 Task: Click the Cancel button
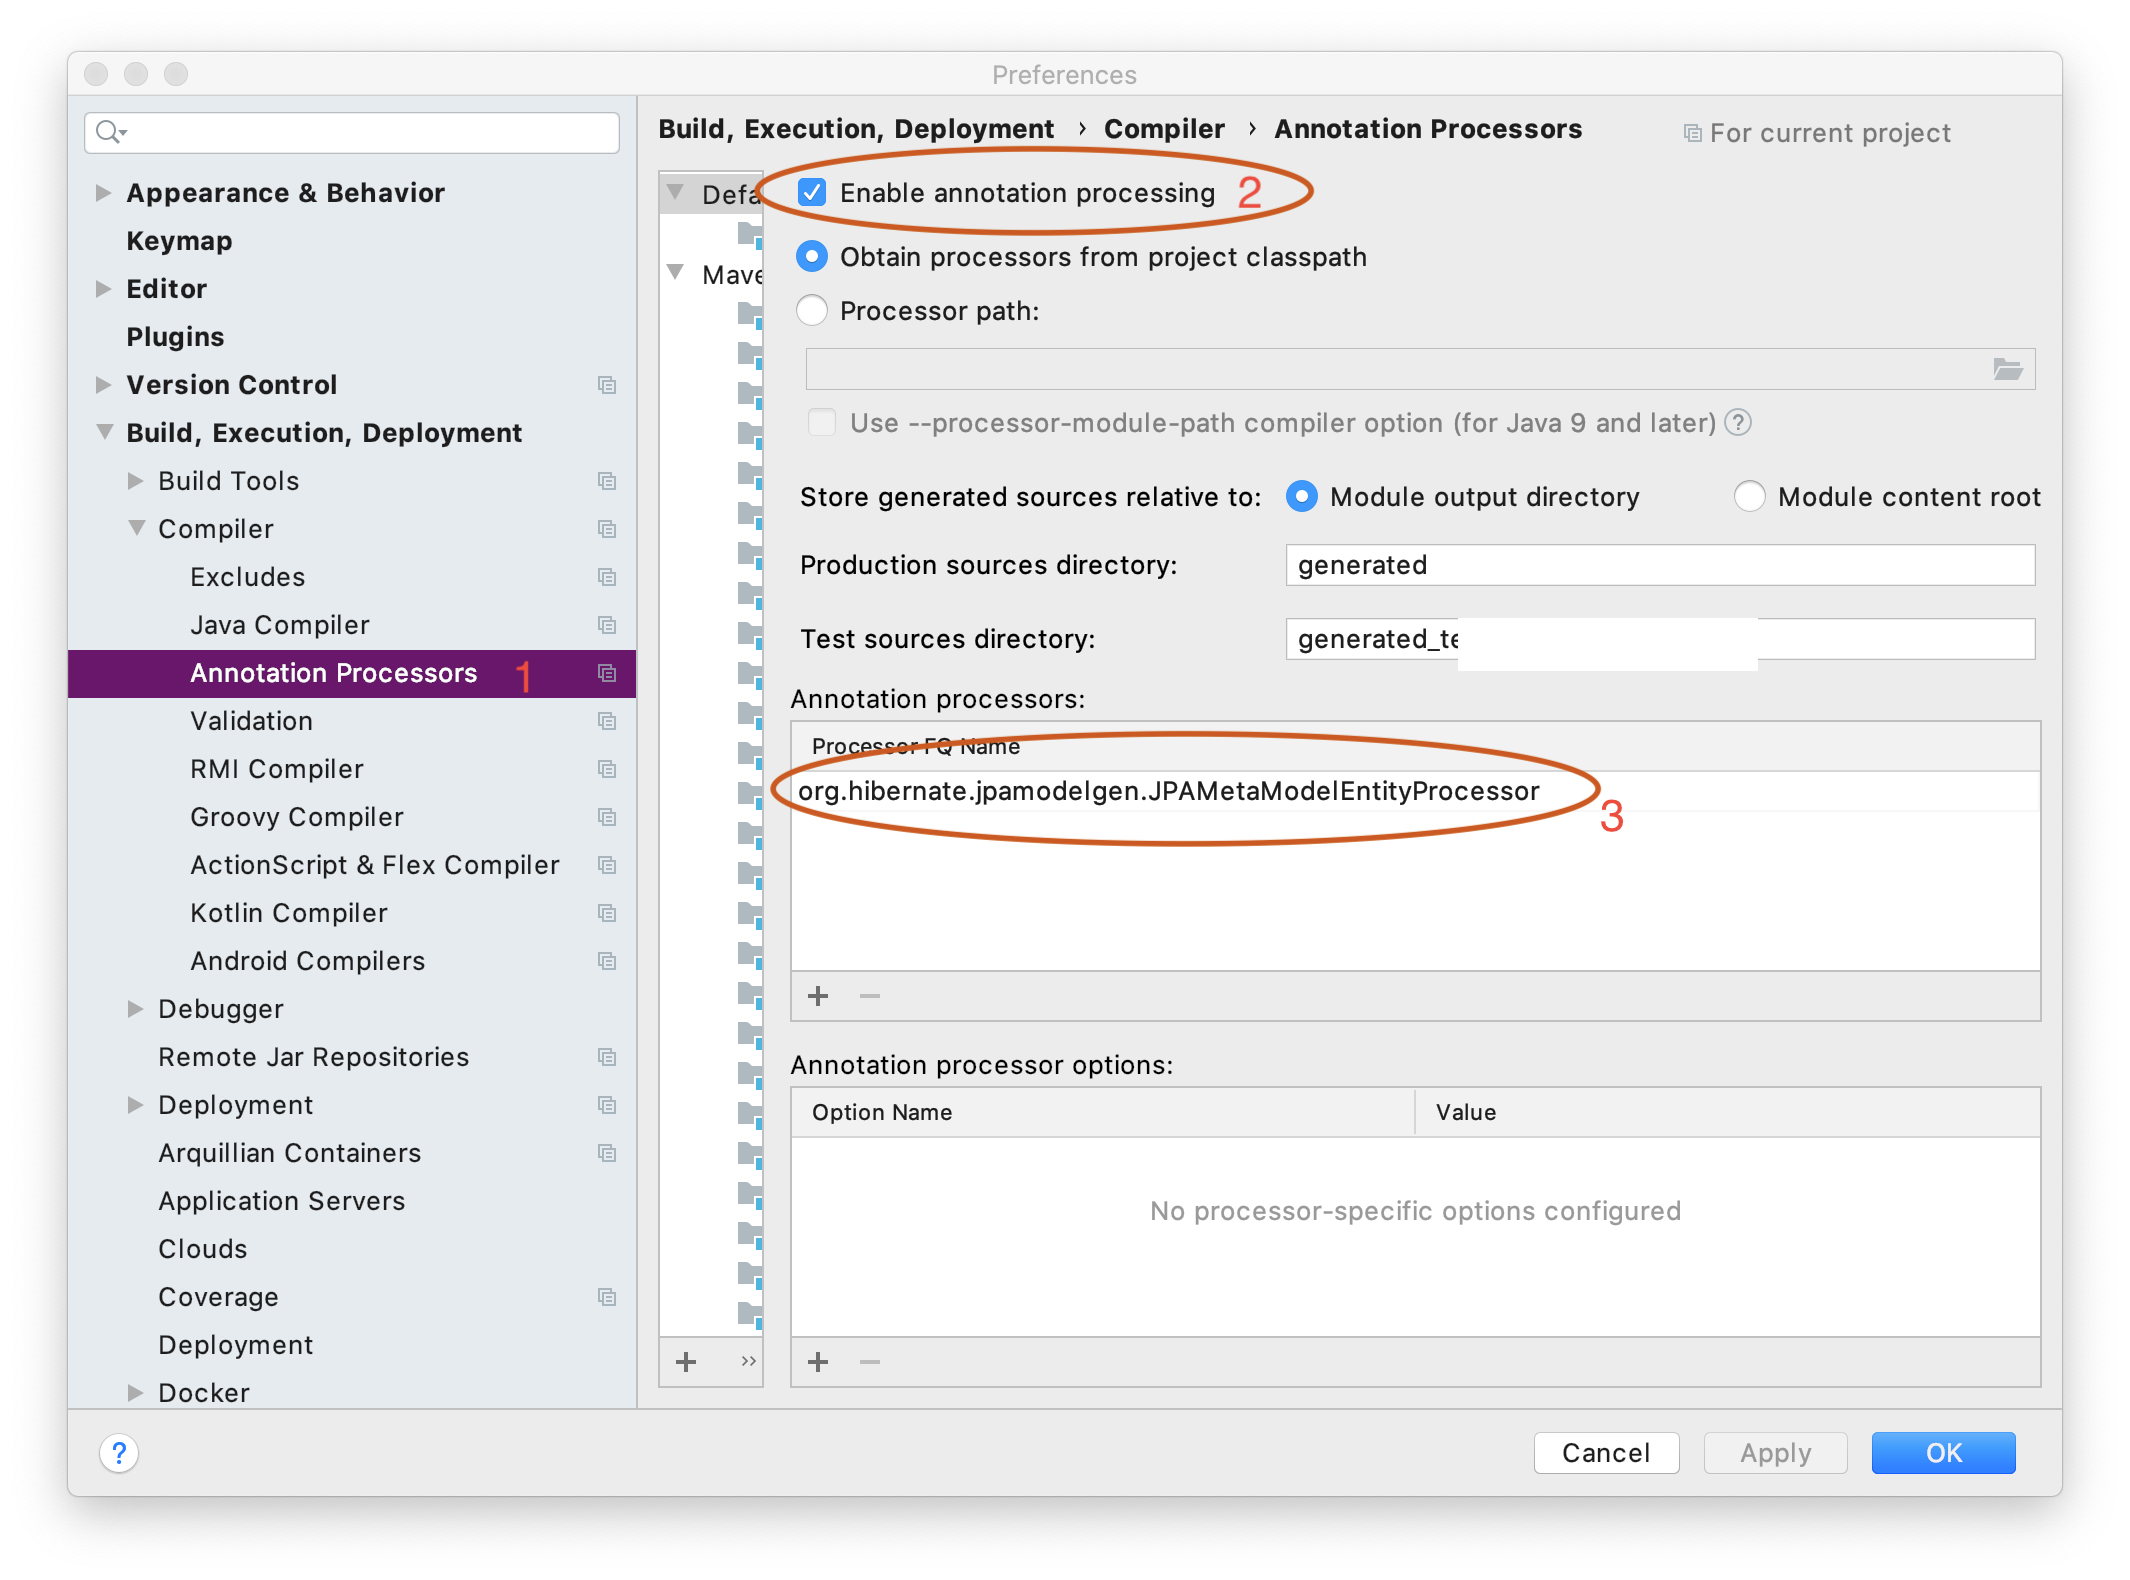[x=1605, y=1452]
